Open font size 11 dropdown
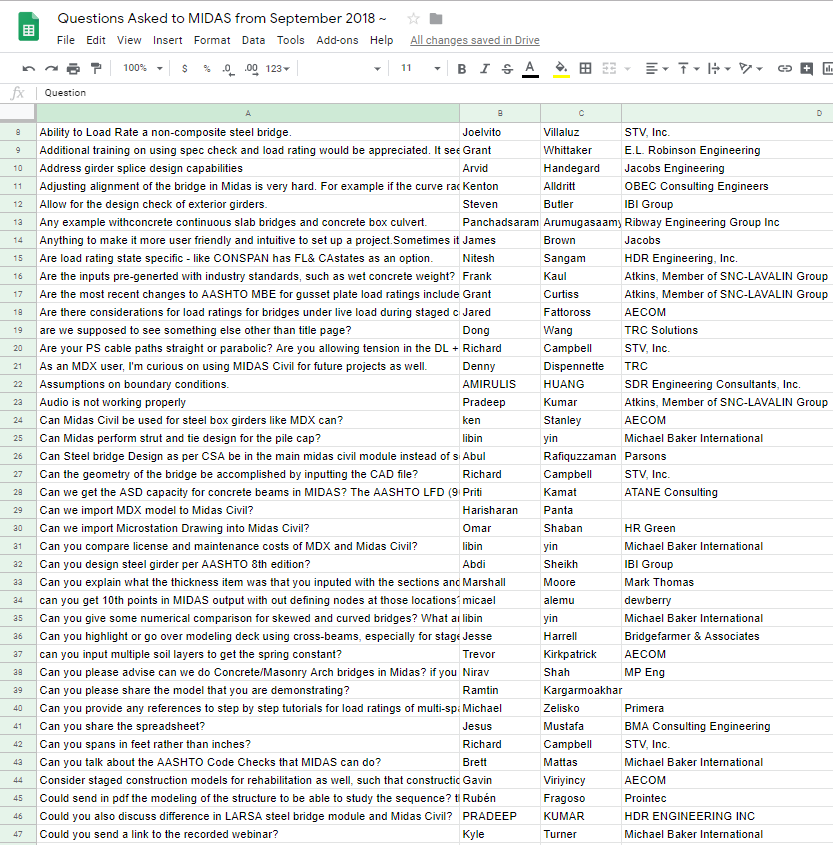 [x=420, y=68]
